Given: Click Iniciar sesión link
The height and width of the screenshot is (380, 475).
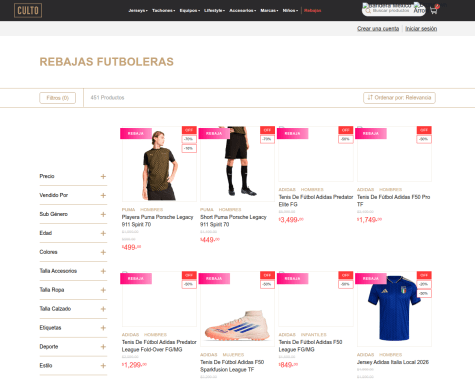Looking at the screenshot, I should [x=421, y=29].
